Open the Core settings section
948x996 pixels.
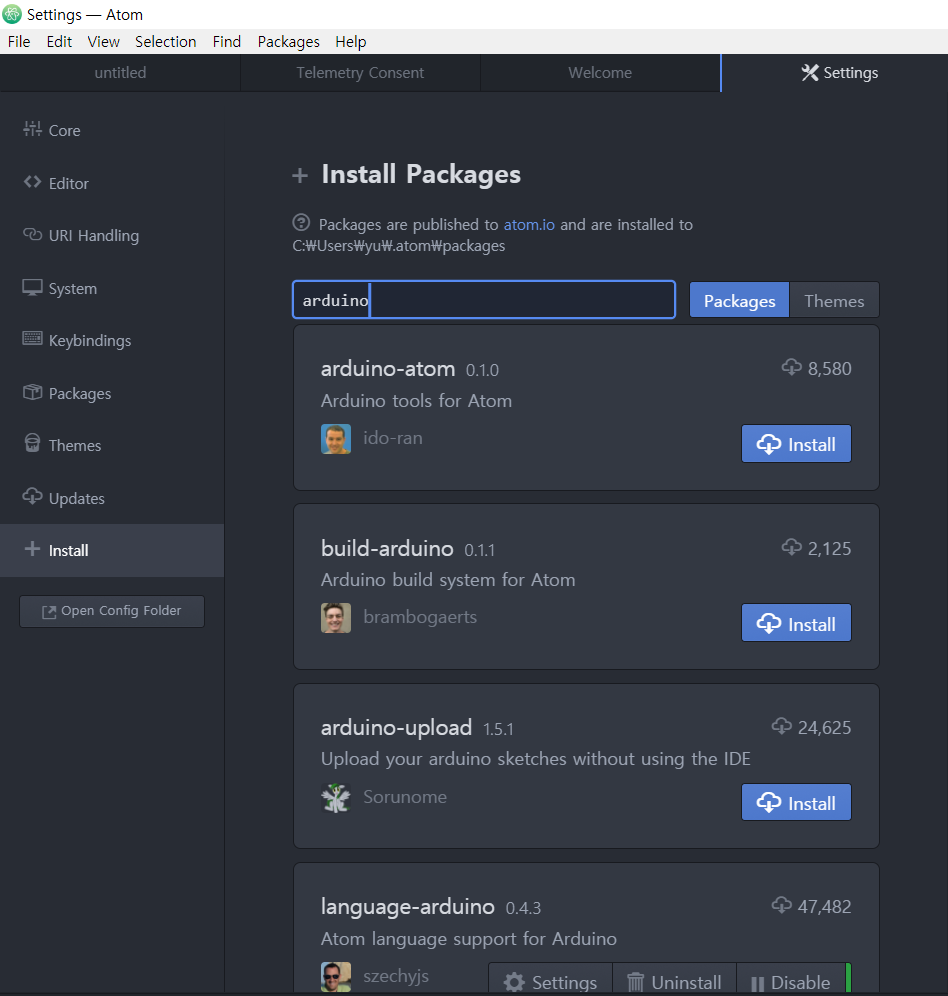tap(112, 130)
